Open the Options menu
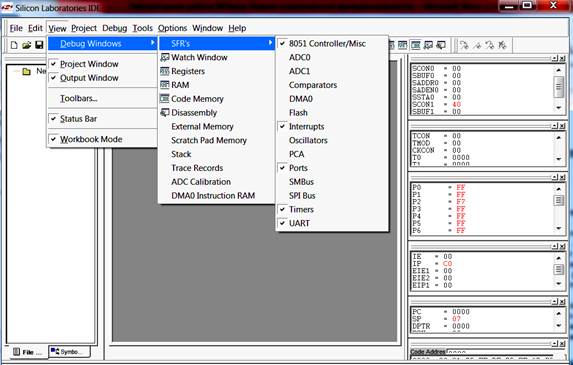The width and height of the screenshot is (573, 365). click(172, 28)
